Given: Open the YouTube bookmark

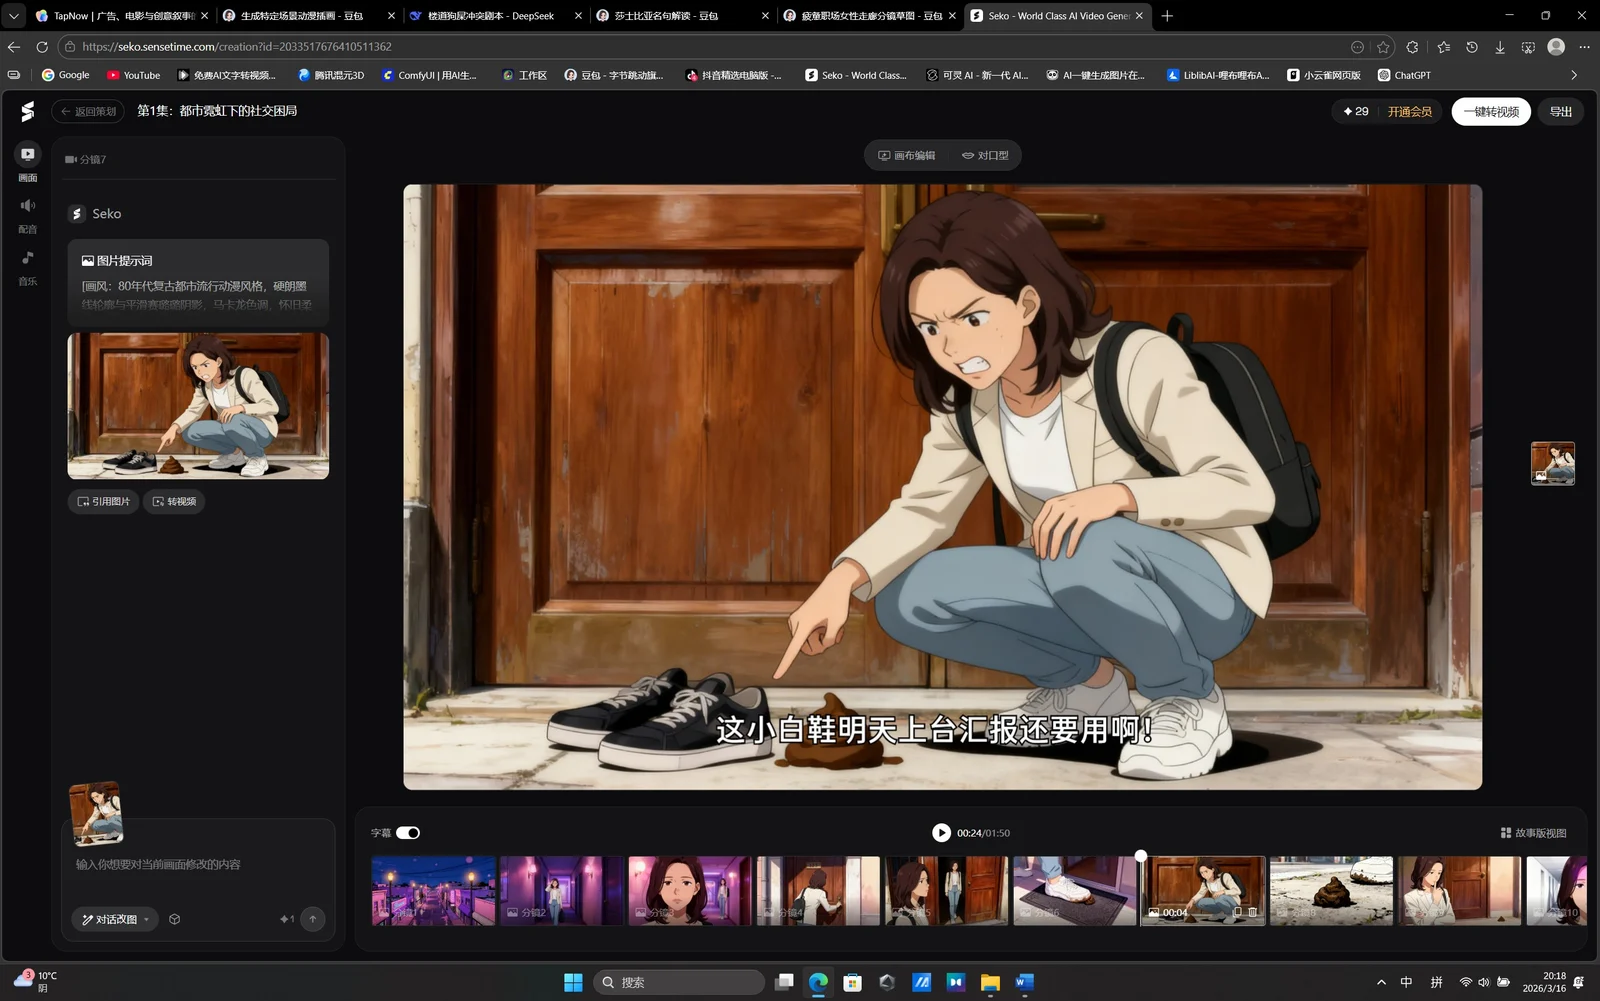Looking at the screenshot, I should [133, 75].
